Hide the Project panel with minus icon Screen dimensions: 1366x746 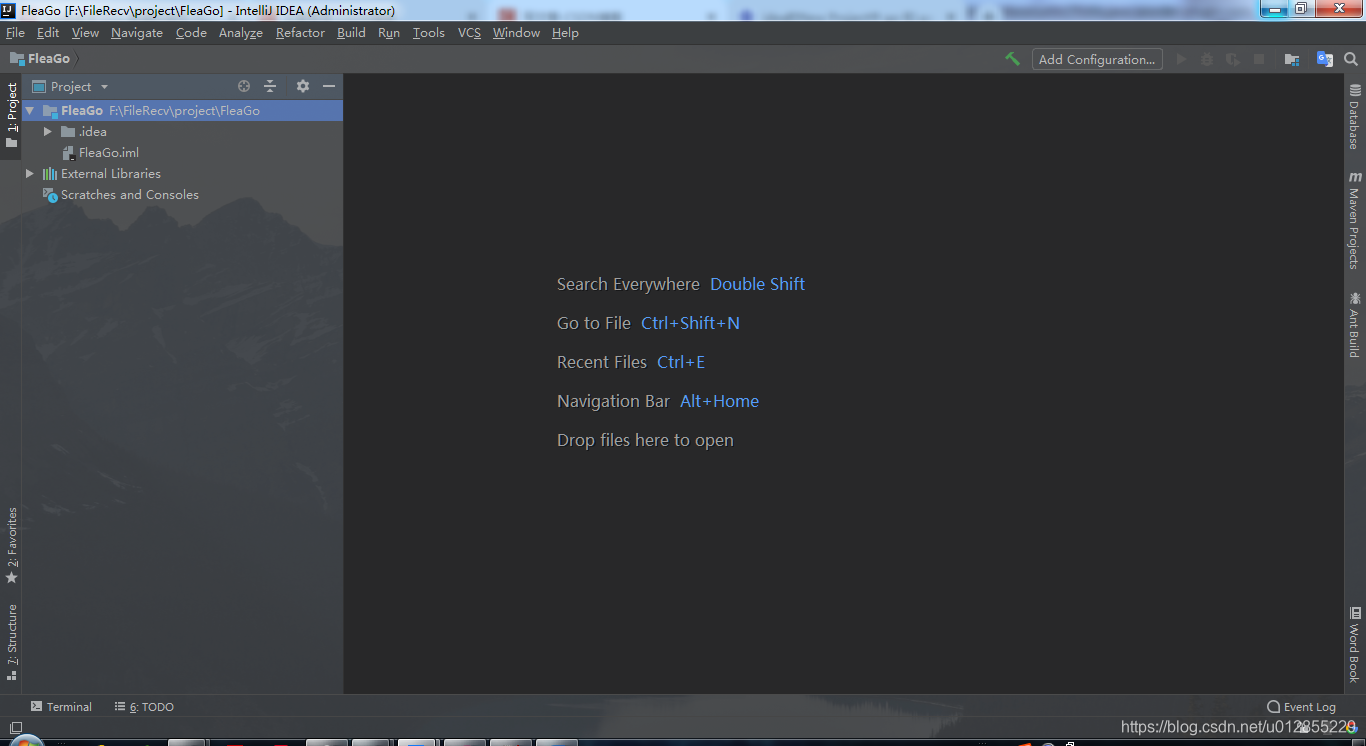pos(328,86)
